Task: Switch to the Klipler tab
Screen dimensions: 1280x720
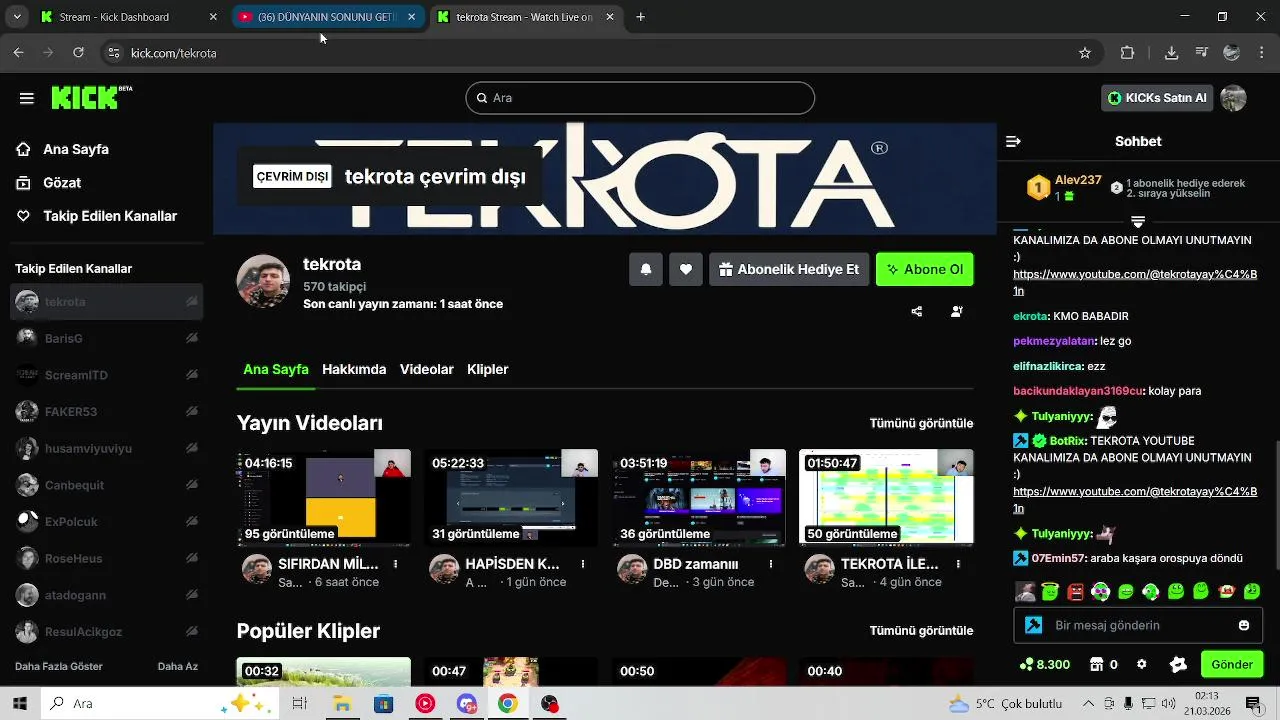Action: pyautogui.click(x=488, y=369)
